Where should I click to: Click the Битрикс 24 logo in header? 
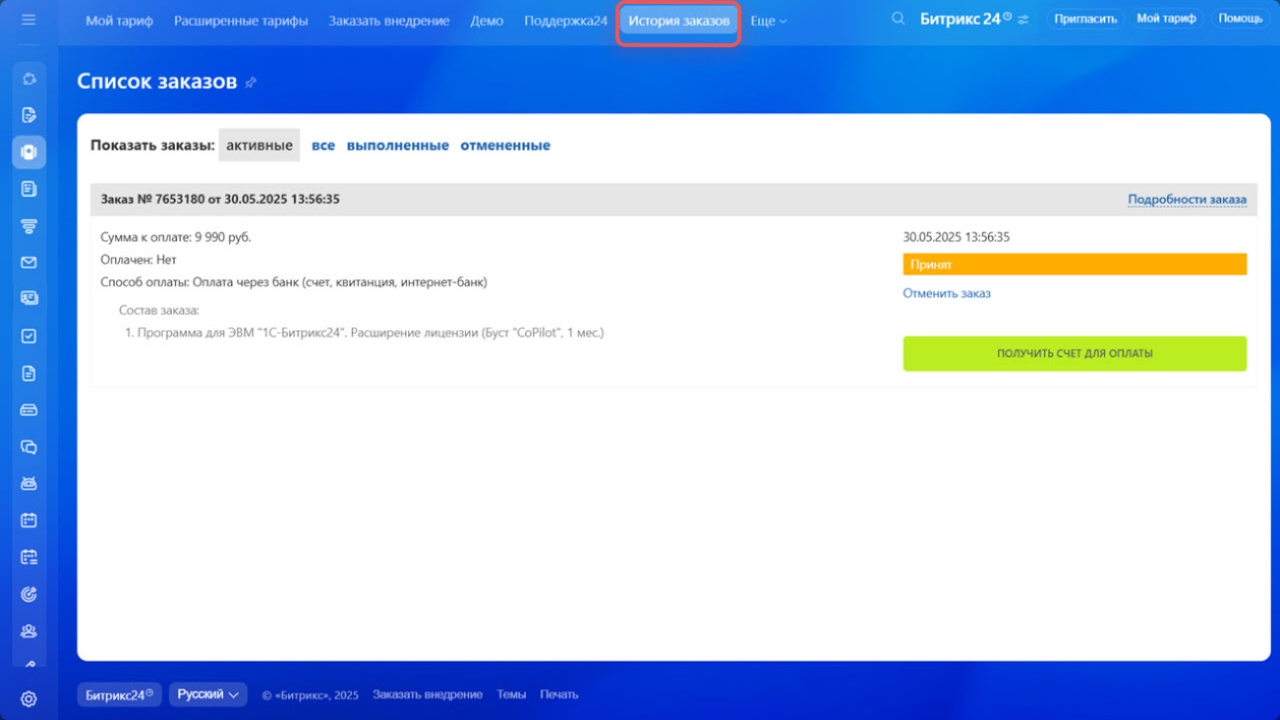[965, 19]
